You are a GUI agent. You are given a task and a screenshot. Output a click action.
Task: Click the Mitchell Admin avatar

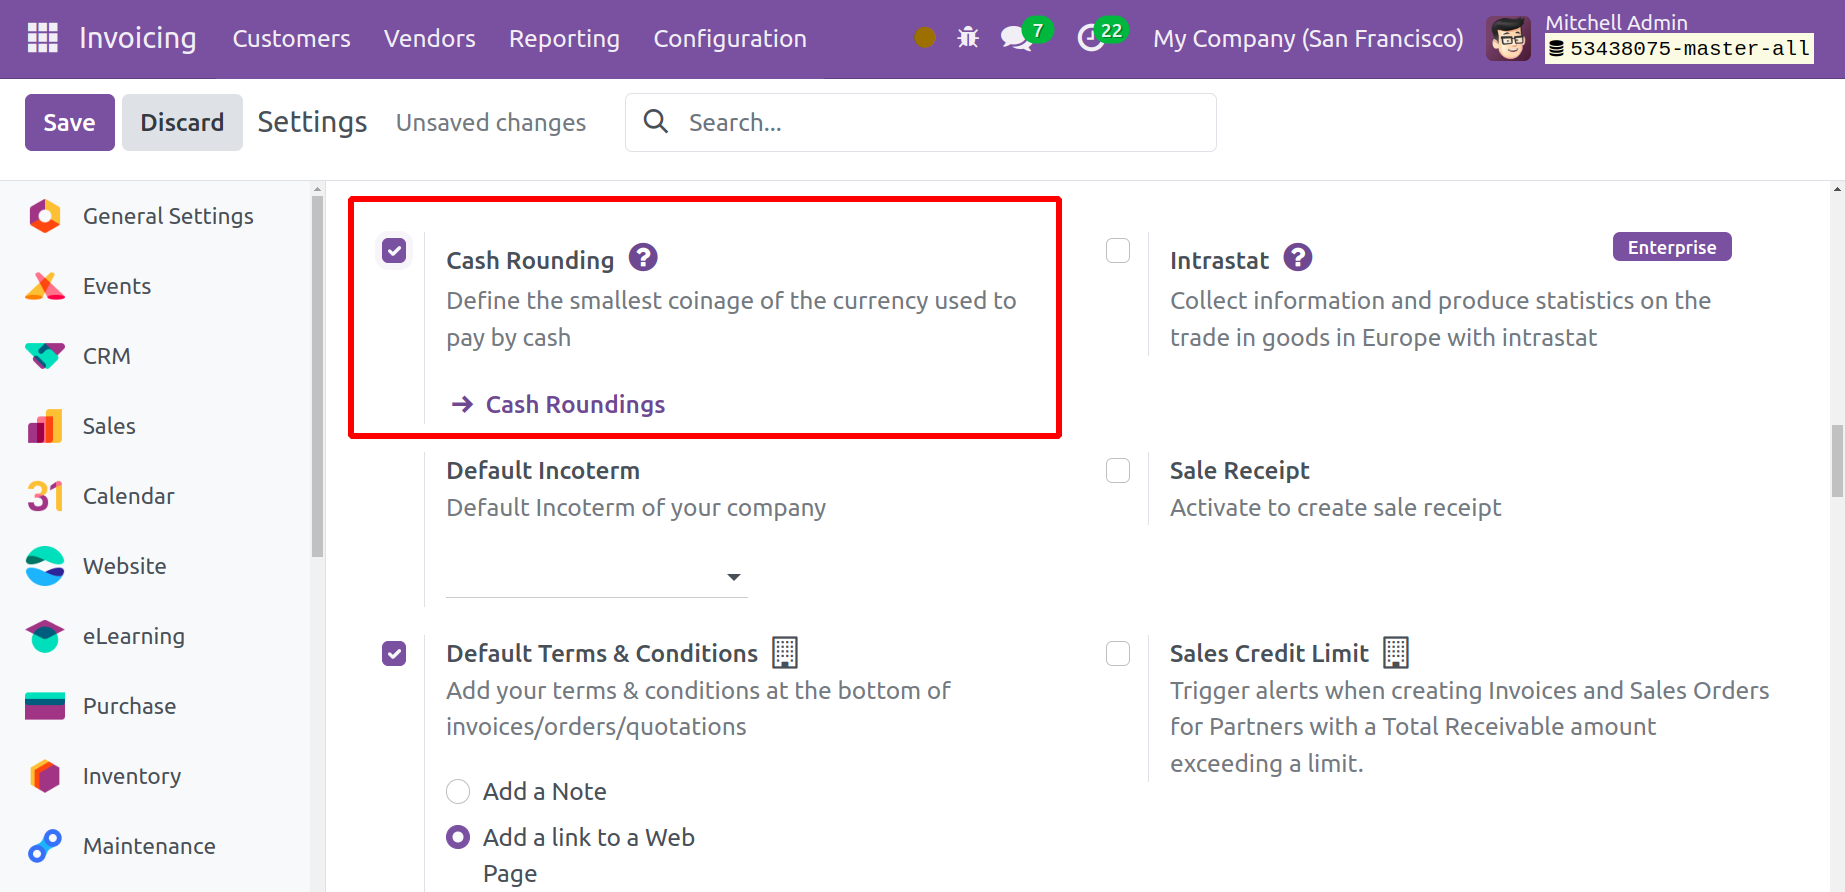(x=1508, y=39)
